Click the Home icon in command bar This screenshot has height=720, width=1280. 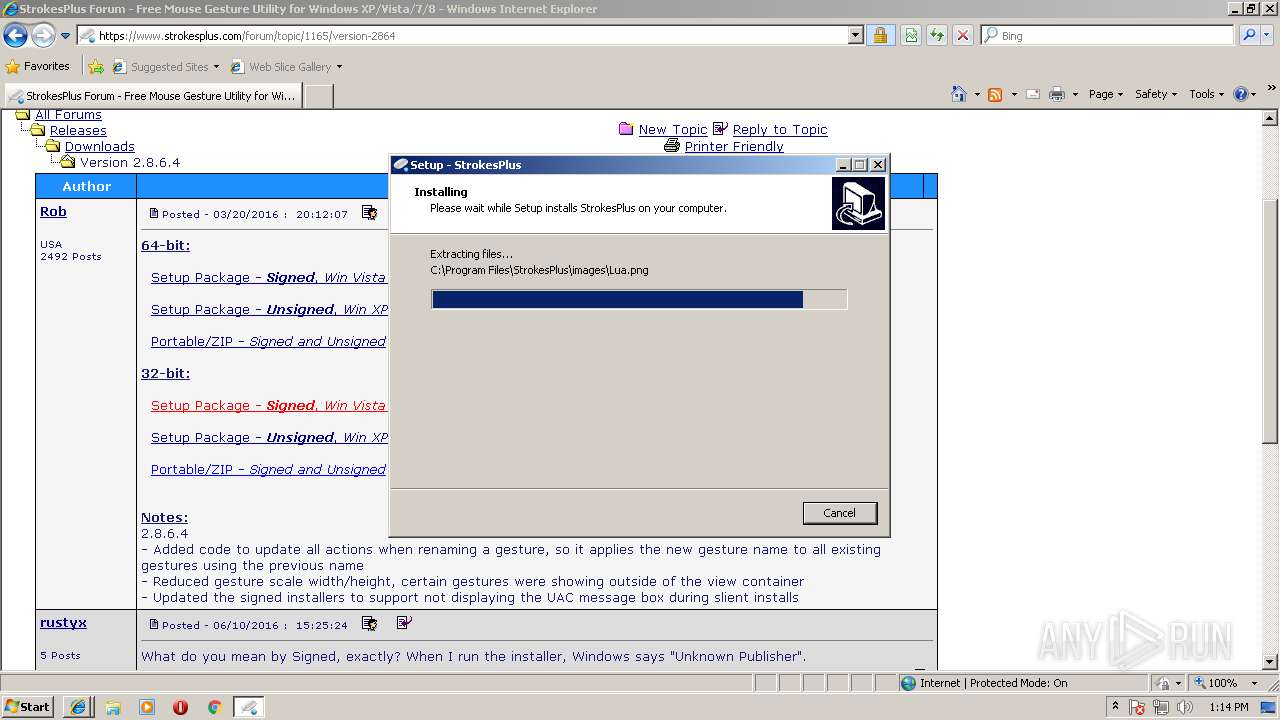coord(959,94)
